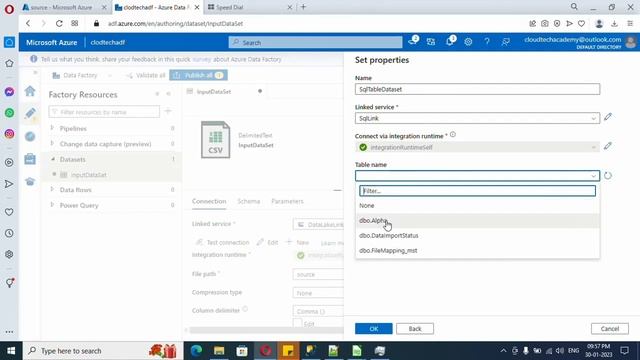Viewport: 640px width, 360px height.
Task: Click the Back button
Action: 415,329
